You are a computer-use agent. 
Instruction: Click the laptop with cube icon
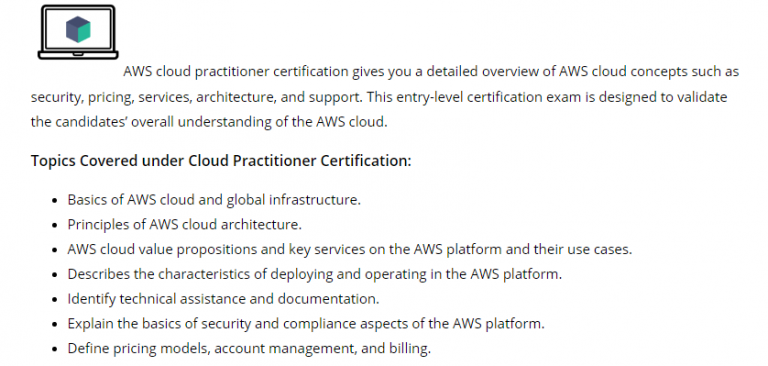point(78,32)
